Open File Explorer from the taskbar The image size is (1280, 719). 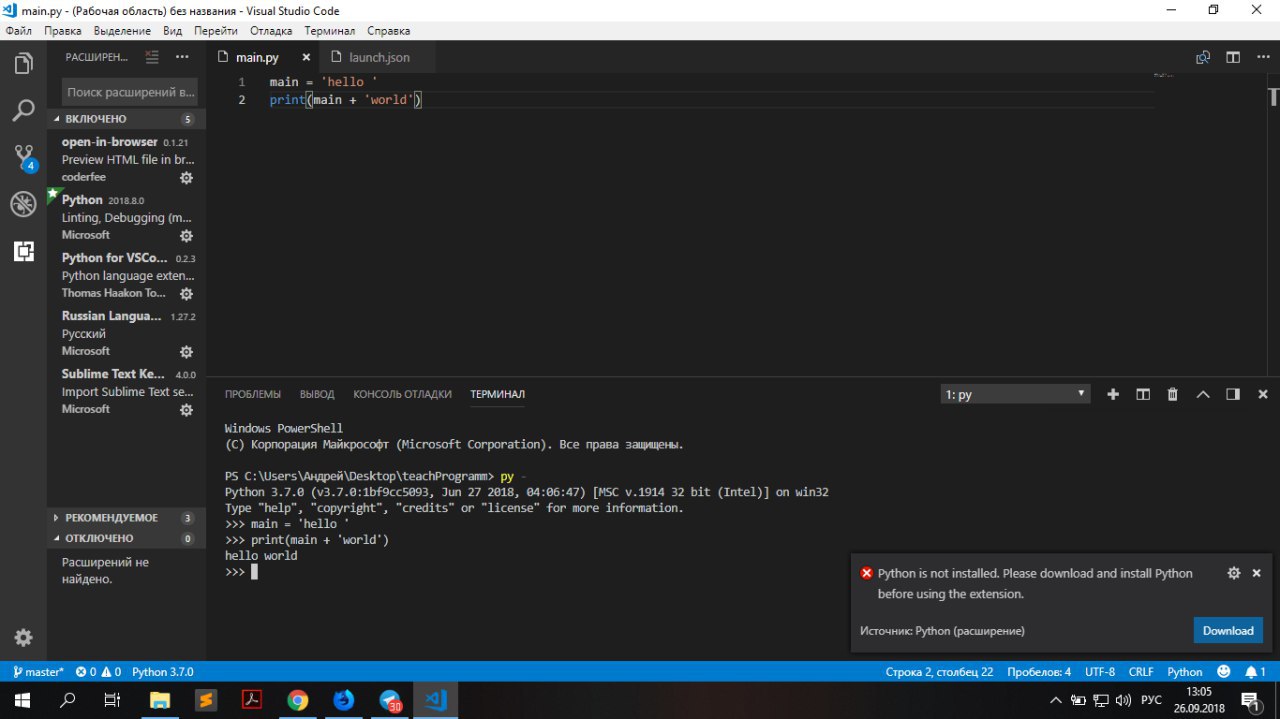pos(160,700)
